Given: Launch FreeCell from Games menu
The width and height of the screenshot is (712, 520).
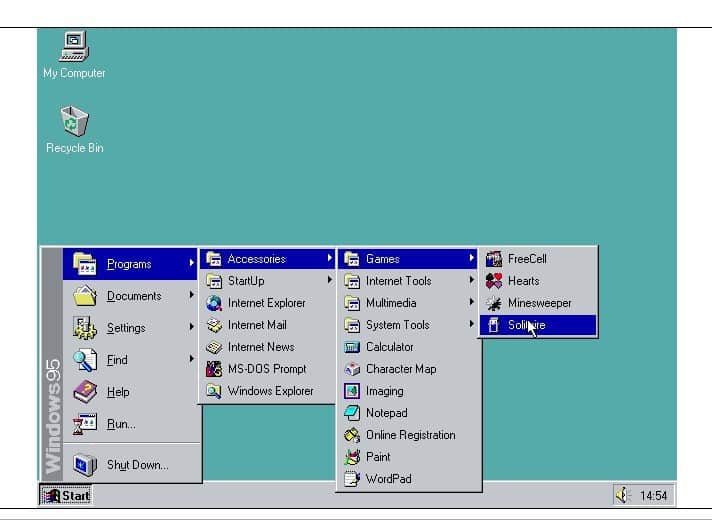Looking at the screenshot, I should pos(538,259).
